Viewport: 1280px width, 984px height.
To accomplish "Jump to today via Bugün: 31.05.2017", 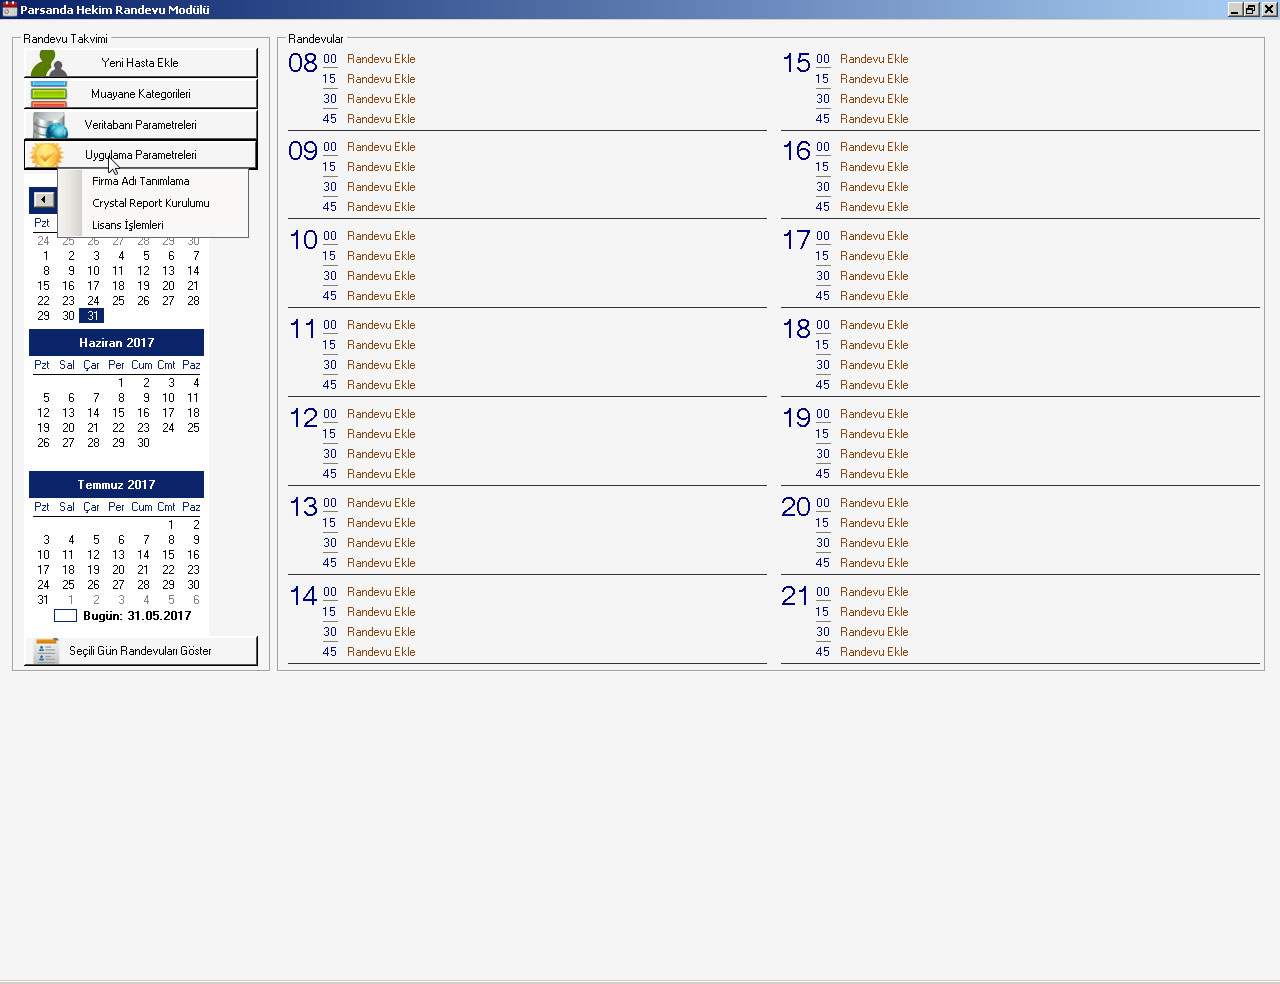I will pos(137,616).
